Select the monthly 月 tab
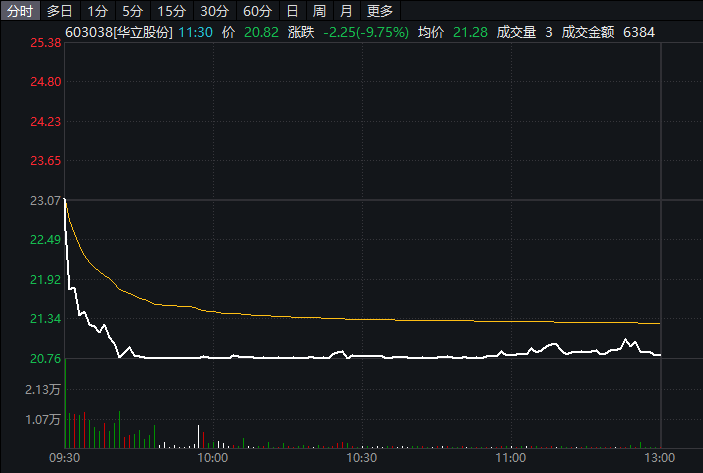Screen dimensions: 703x473 tap(345, 12)
